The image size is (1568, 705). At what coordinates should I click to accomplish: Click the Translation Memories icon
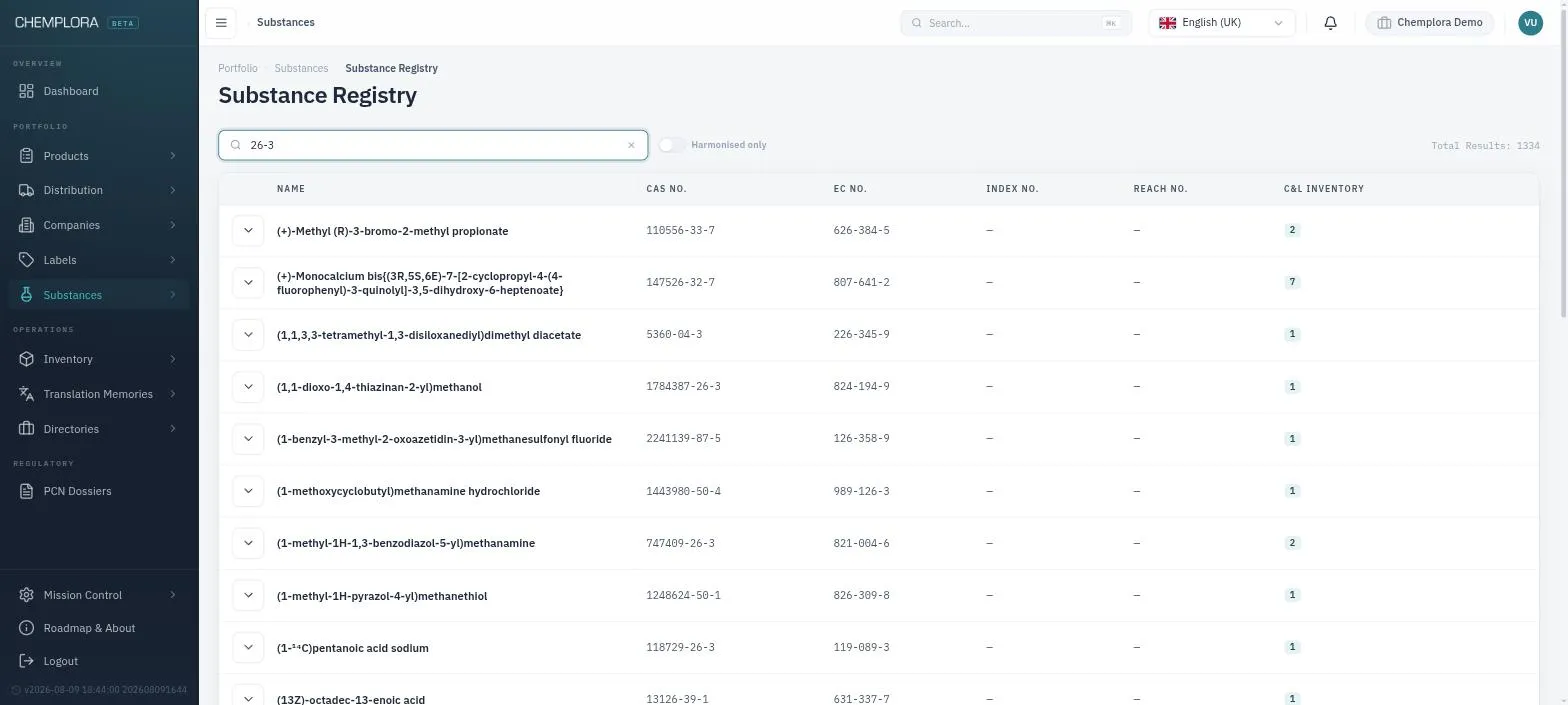(x=26, y=394)
